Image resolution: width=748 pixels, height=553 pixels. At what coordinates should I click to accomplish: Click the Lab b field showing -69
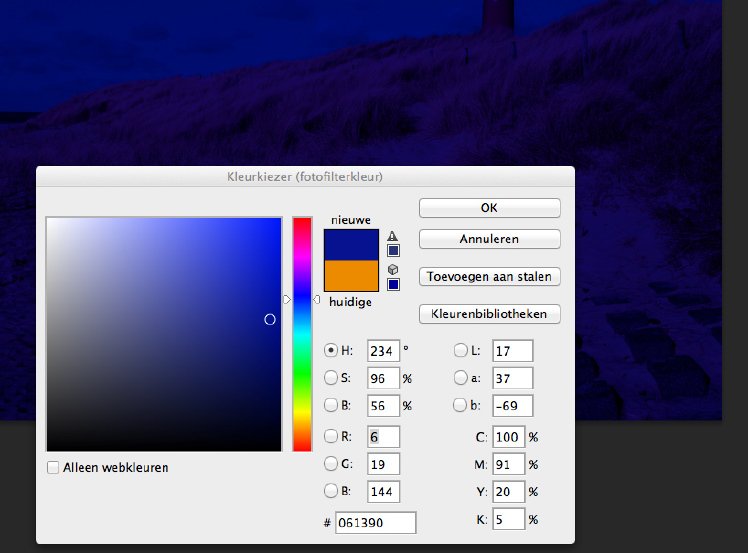(512, 406)
